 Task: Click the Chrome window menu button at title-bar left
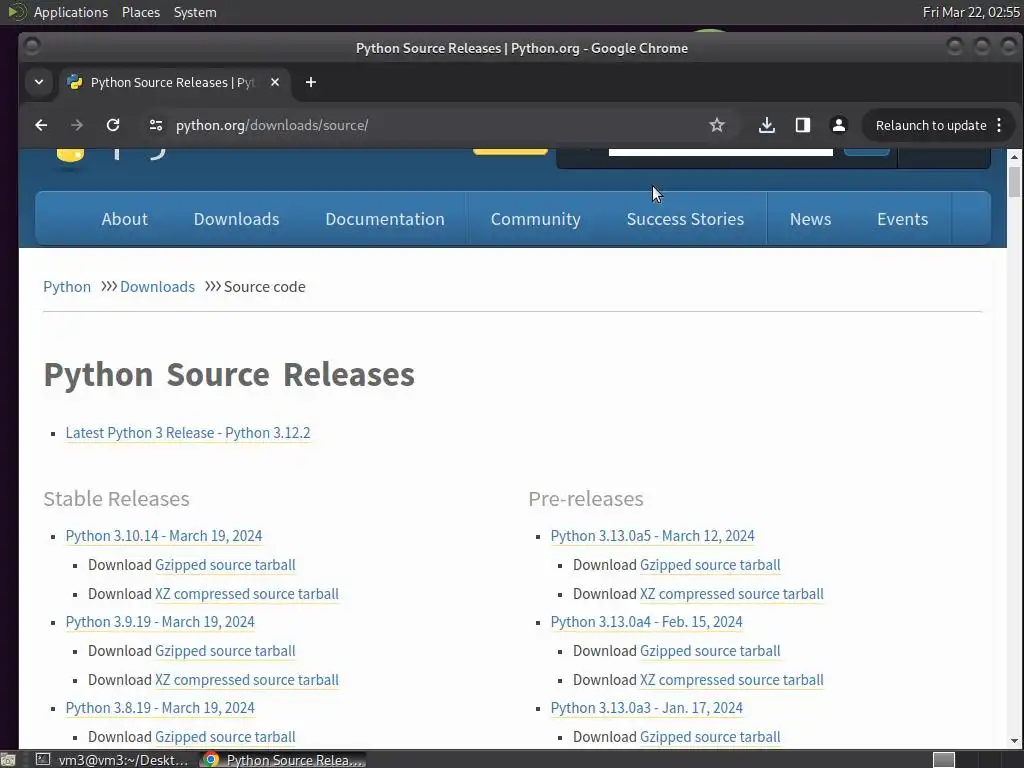click(31, 46)
